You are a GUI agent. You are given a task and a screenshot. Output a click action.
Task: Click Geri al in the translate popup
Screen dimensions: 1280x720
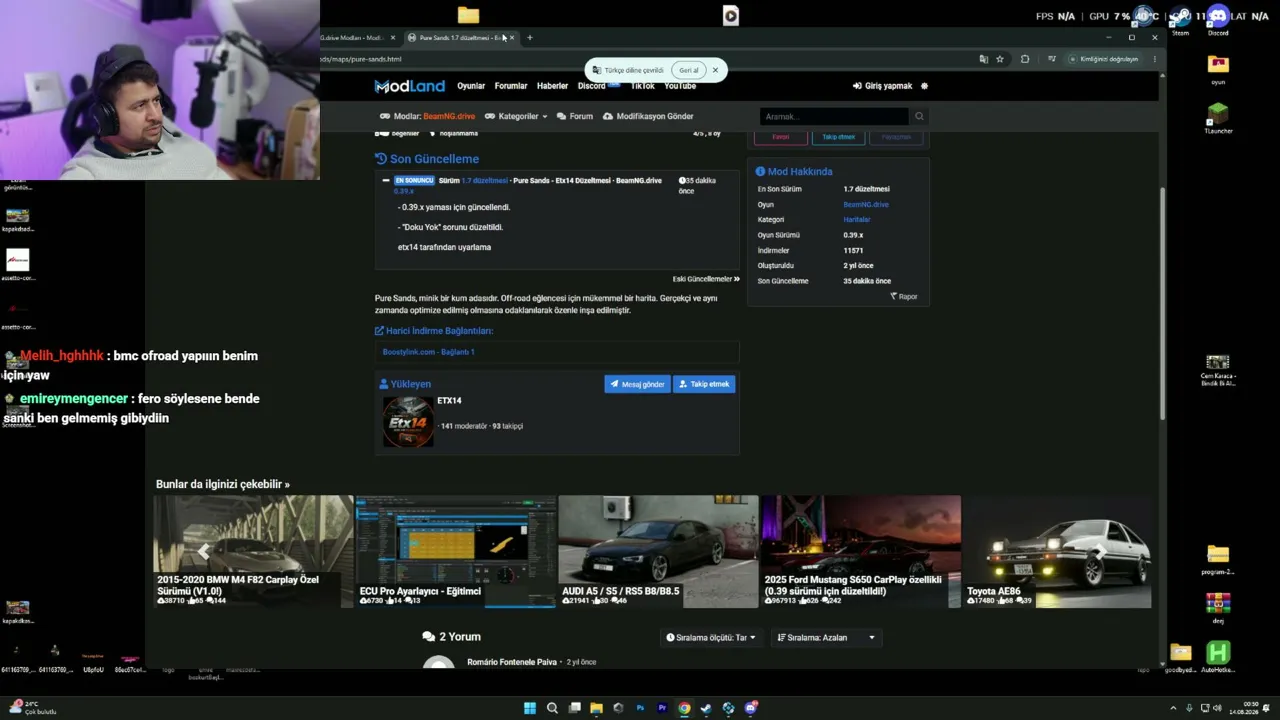689,70
